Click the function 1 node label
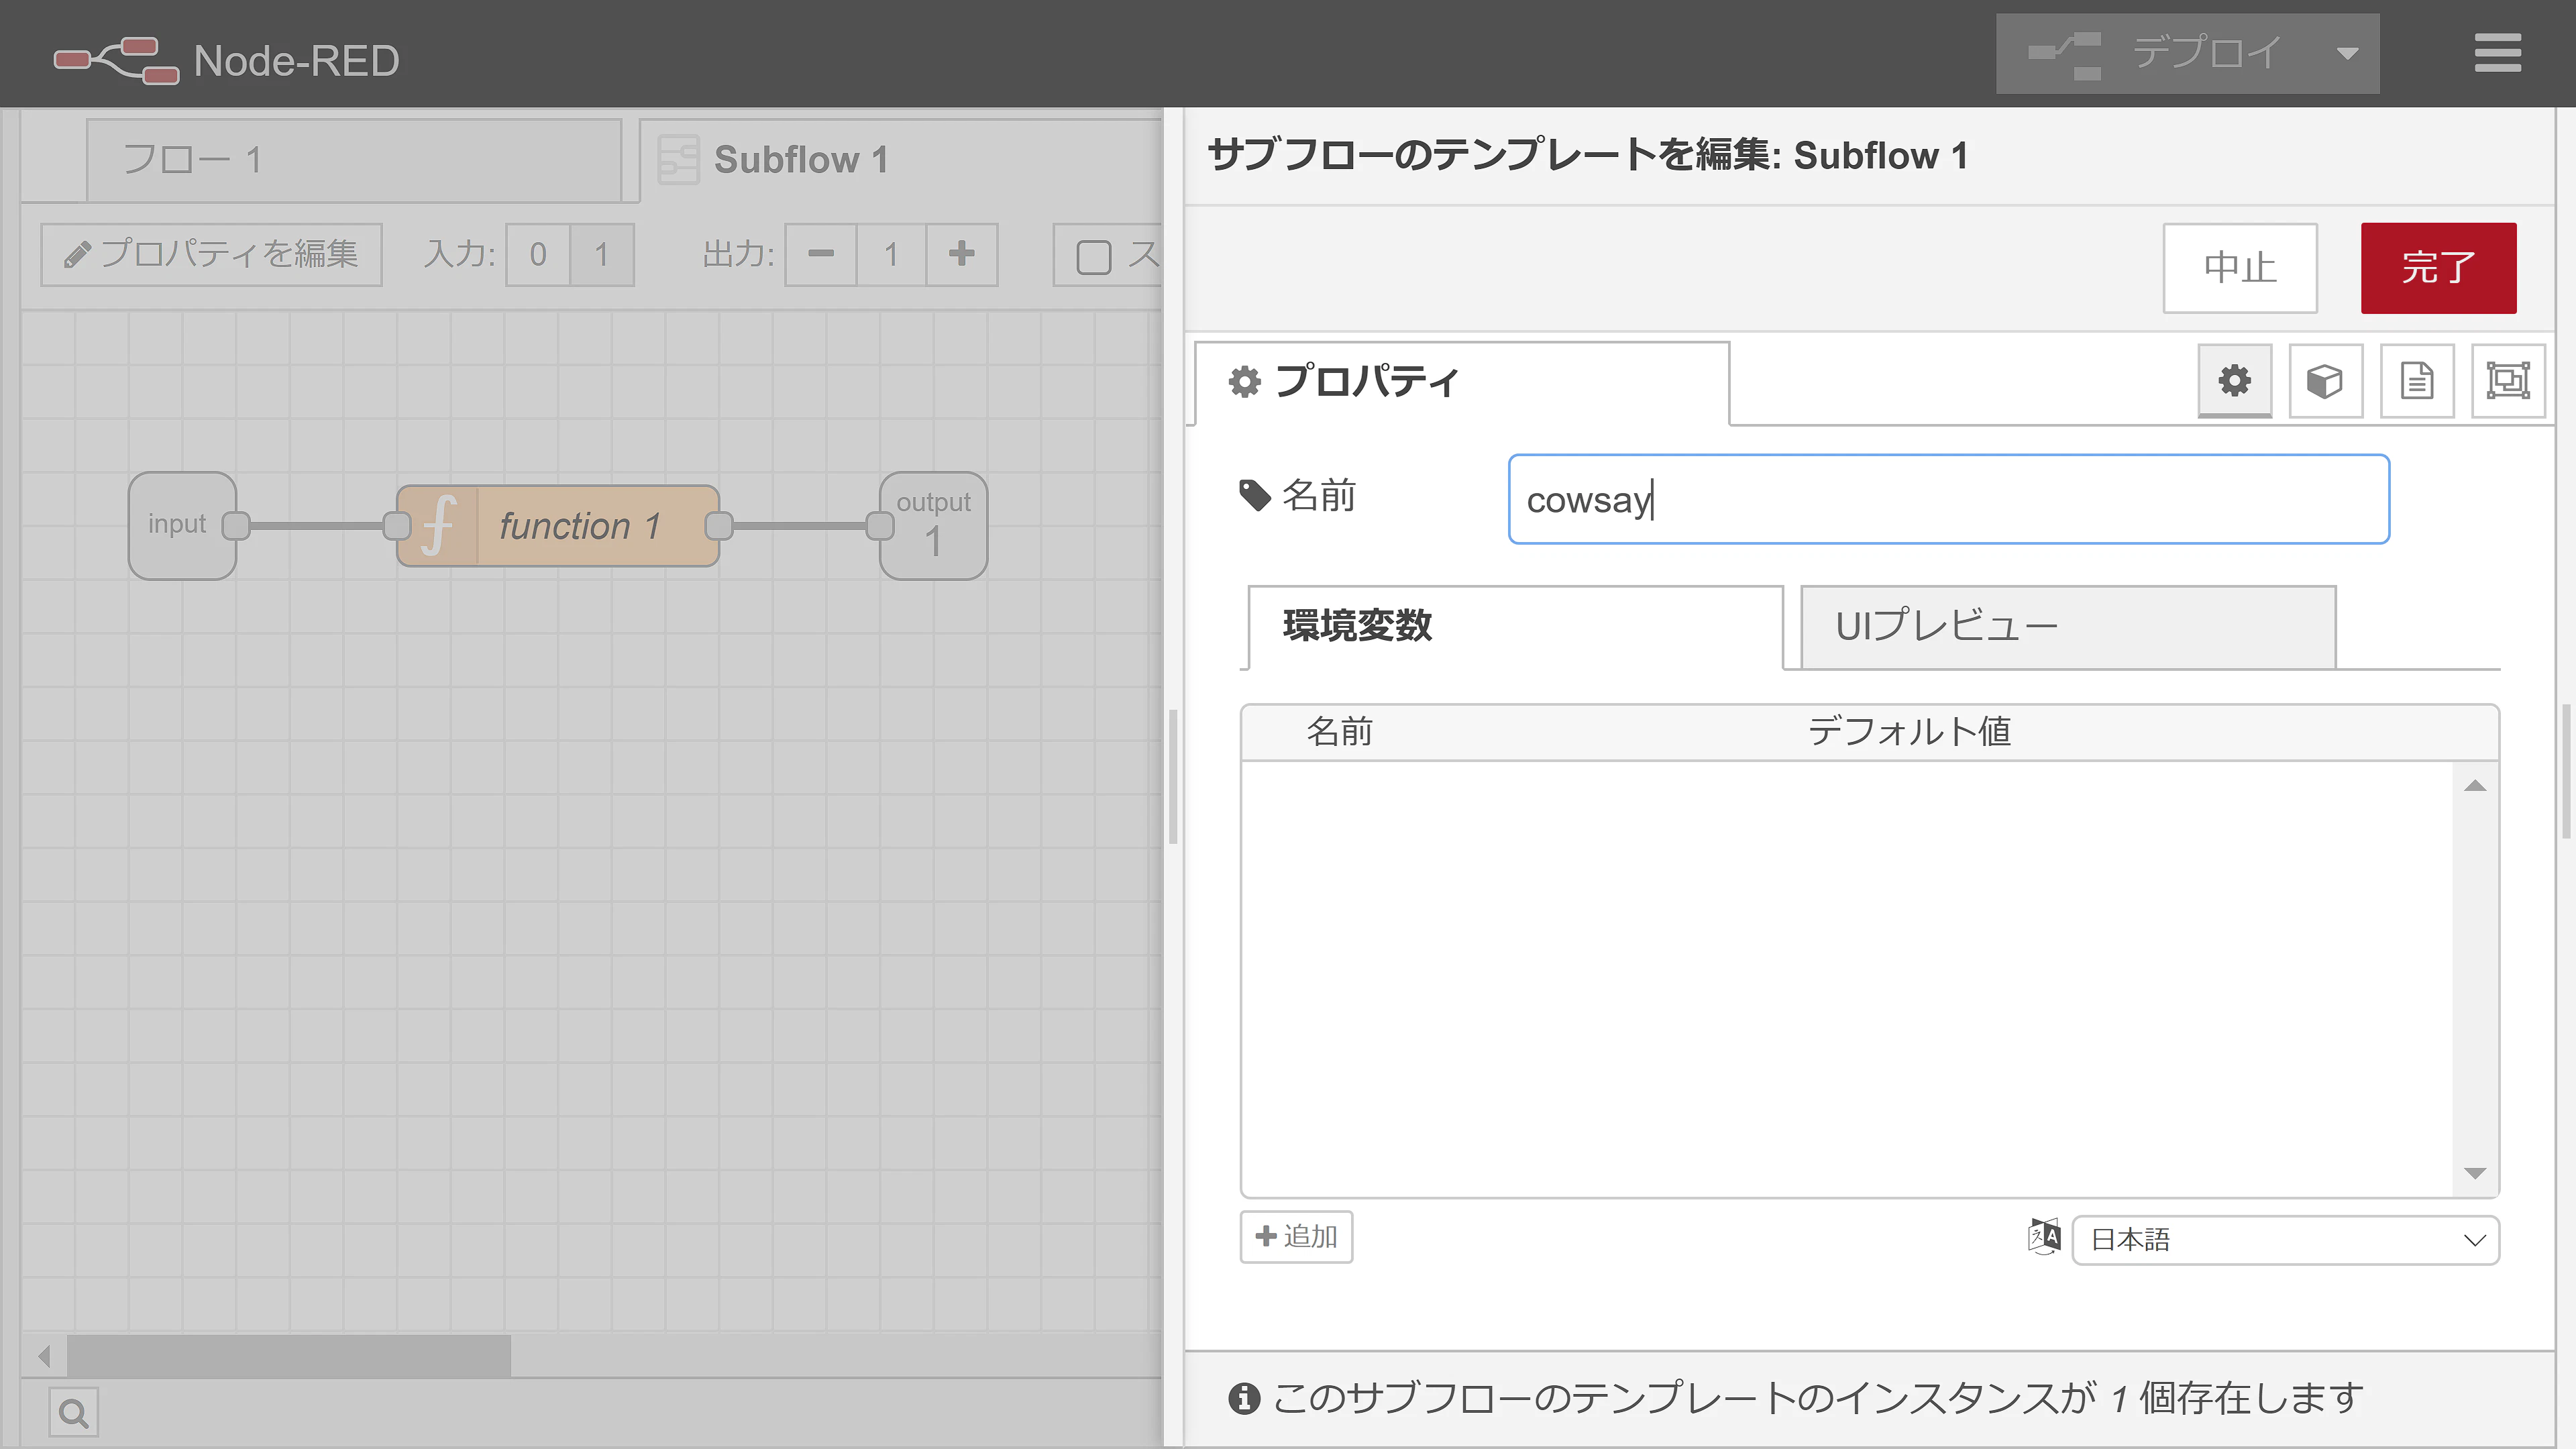The image size is (2576, 1449). click(580, 526)
